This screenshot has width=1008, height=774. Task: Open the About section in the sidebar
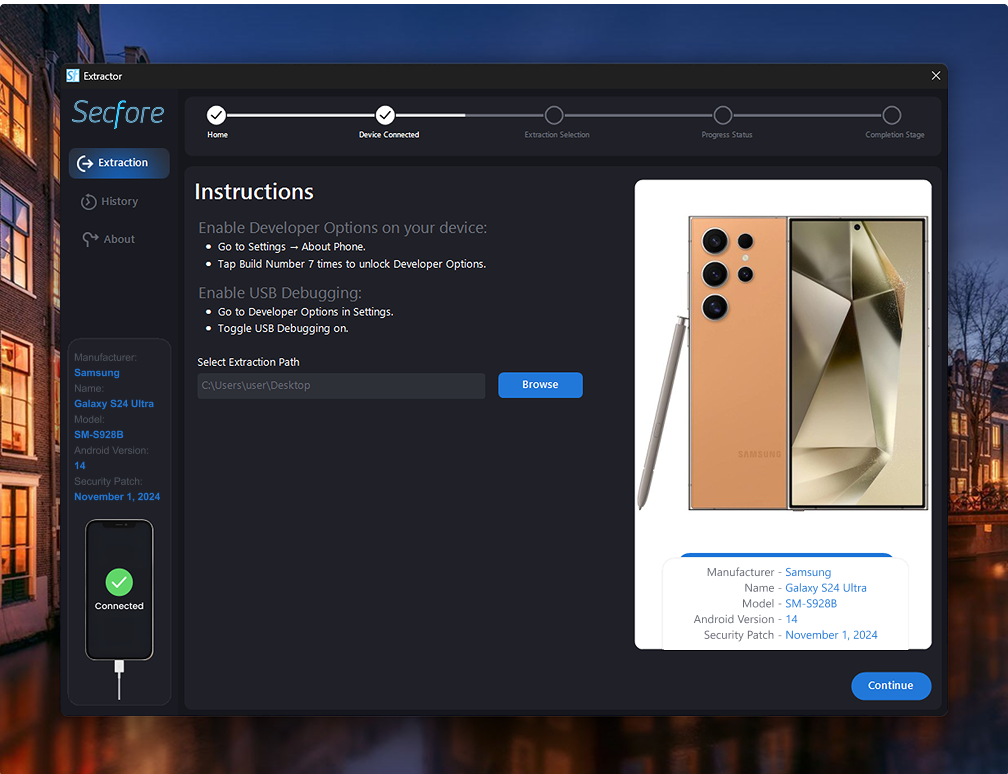(x=109, y=239)
